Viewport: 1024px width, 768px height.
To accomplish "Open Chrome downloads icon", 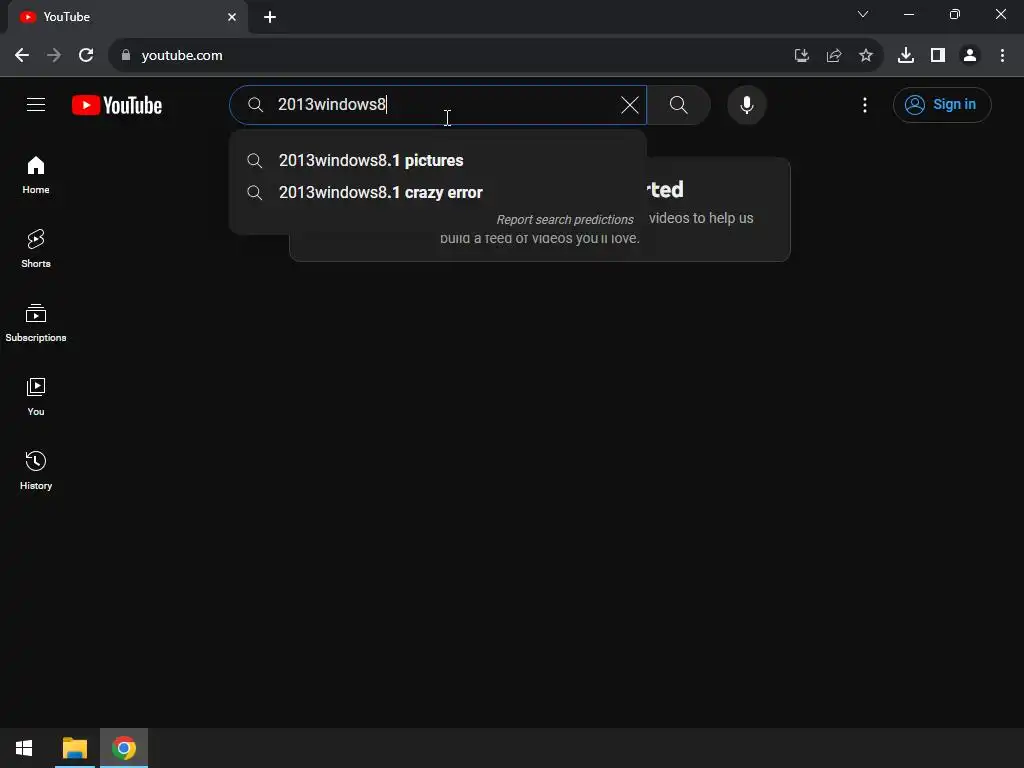I will 906,56.
